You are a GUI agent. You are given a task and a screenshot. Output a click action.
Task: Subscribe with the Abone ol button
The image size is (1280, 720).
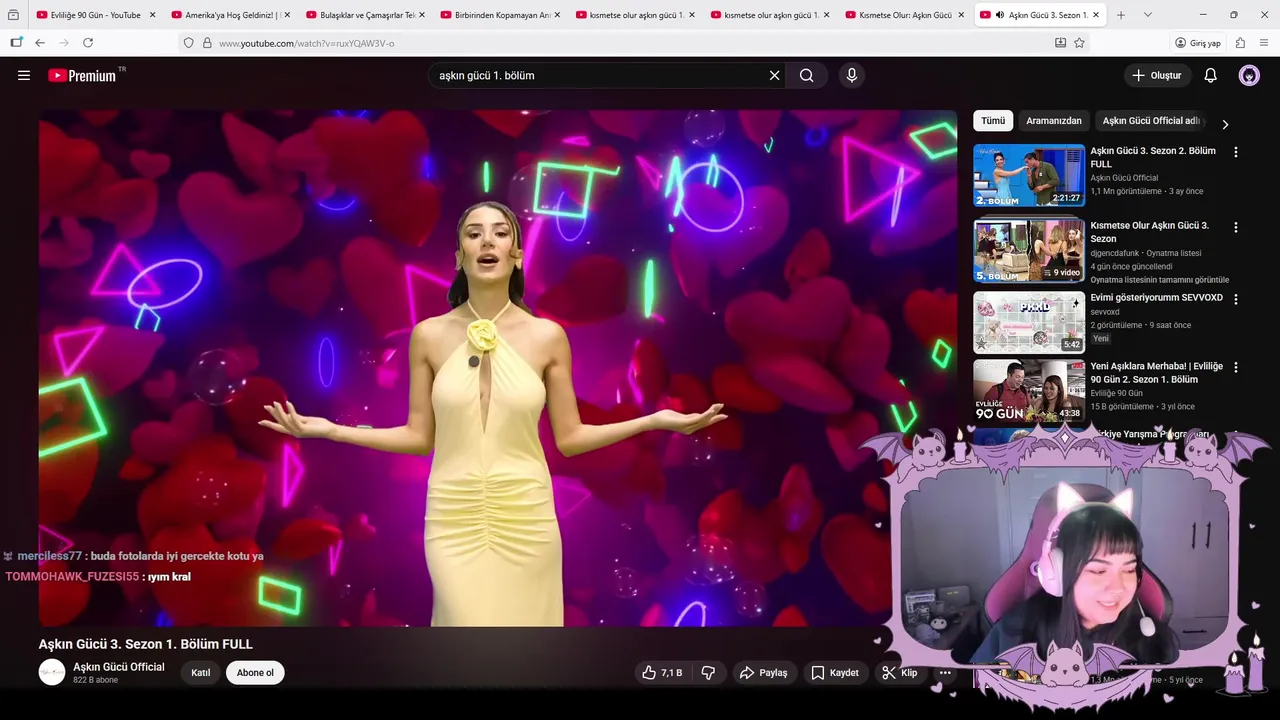tap(255, 673)
